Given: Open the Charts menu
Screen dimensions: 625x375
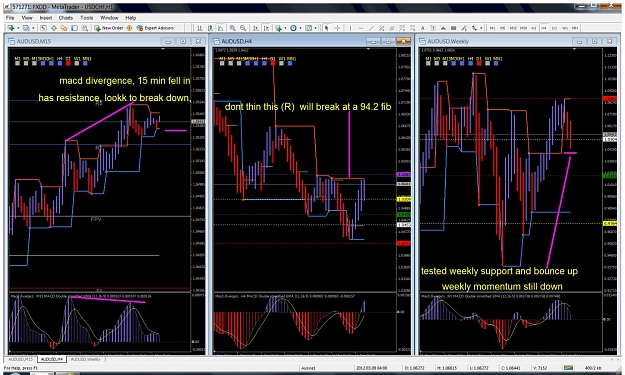Looking at the screenshot, I should [x=66, y=18].
